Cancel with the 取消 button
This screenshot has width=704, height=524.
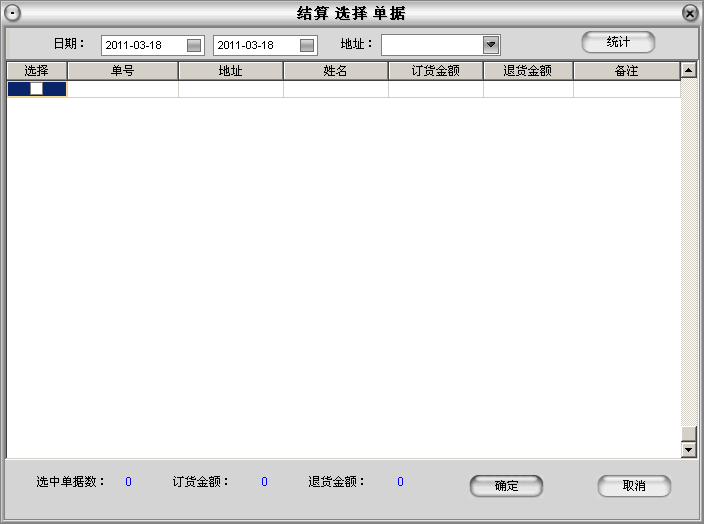pyautogui.click(x=634, y=485)
